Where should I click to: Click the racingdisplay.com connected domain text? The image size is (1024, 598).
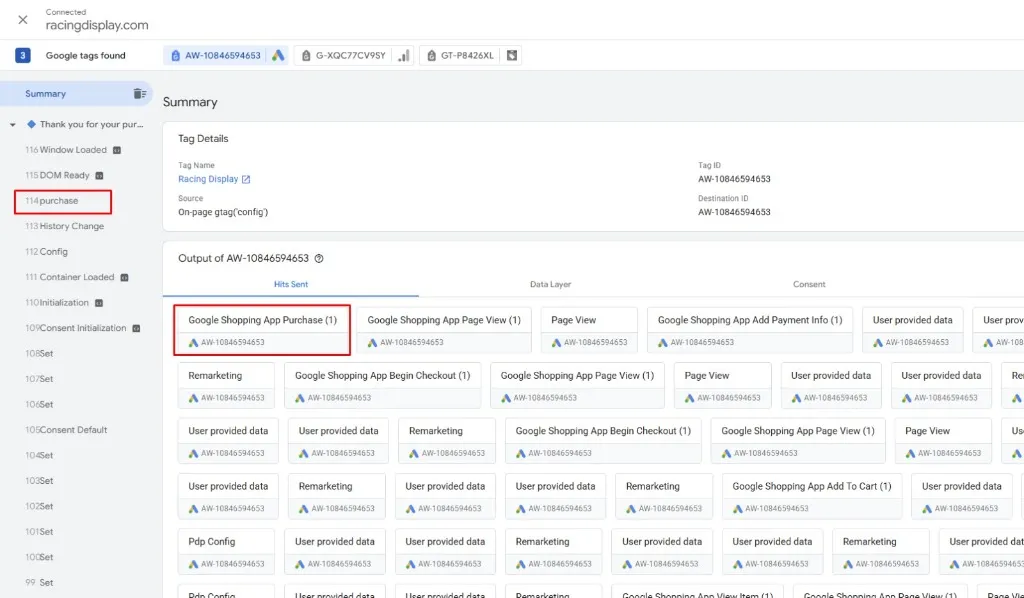tap(97, 25)
